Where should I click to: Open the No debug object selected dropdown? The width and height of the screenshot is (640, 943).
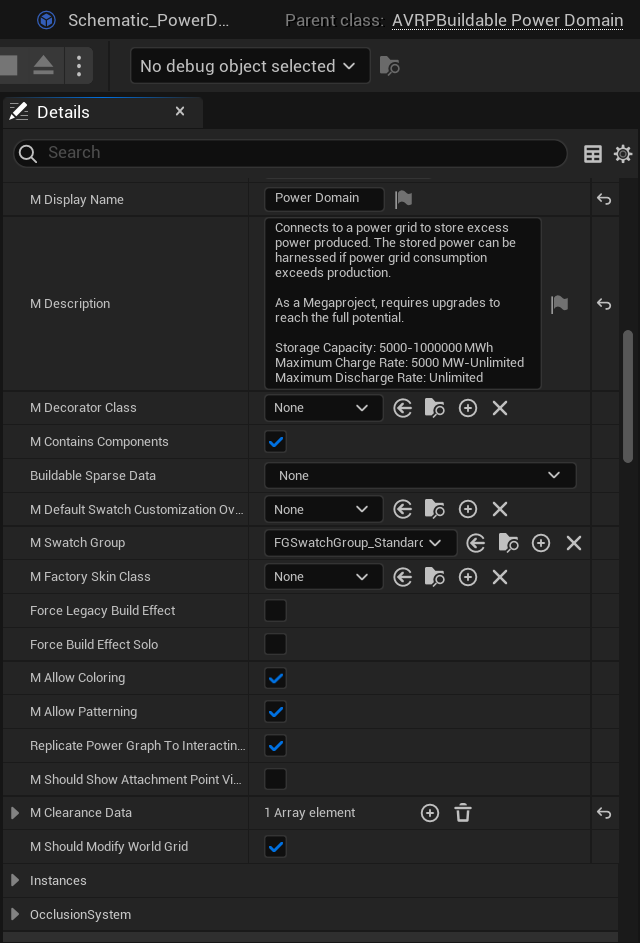click(x=250, y=66)
